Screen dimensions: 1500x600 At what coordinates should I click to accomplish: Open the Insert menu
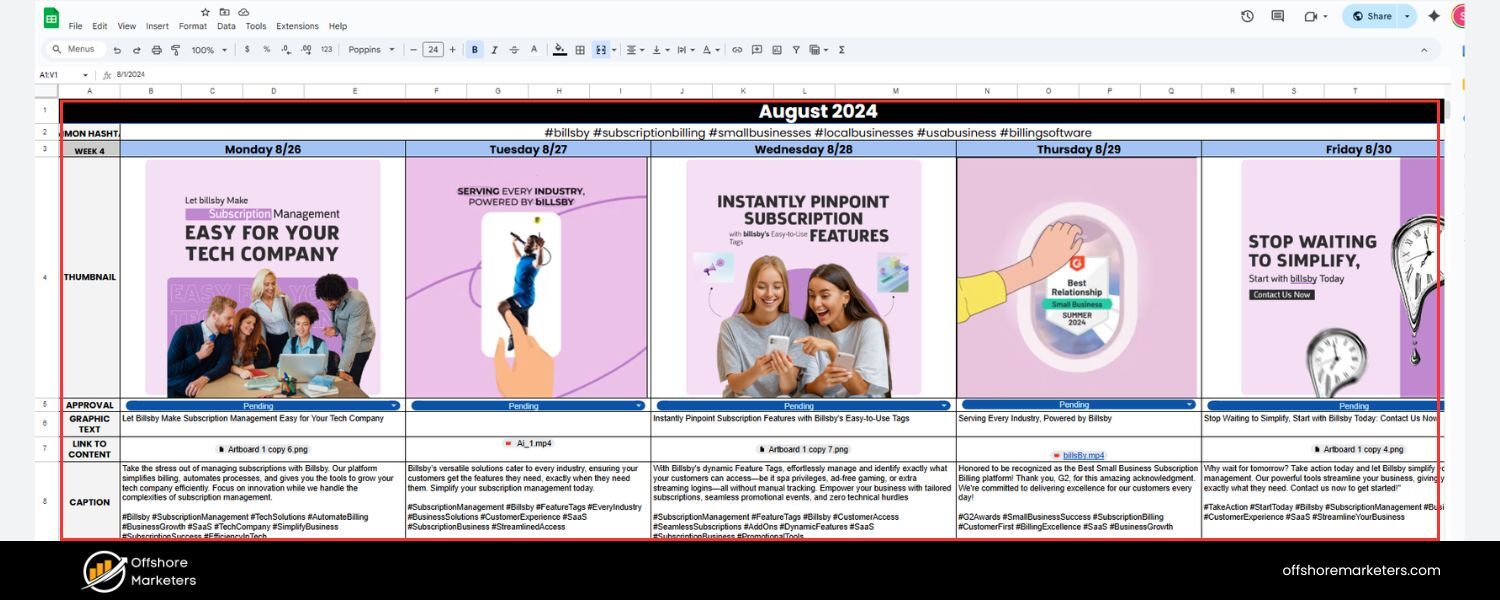pyautogui.click(x=157, y=26)
